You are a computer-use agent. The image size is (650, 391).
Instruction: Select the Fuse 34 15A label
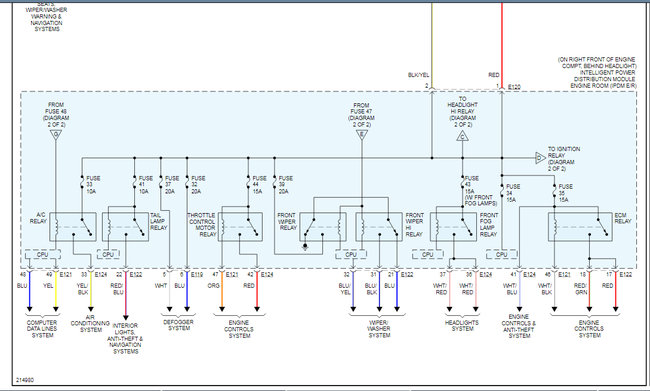pos(513,193)
